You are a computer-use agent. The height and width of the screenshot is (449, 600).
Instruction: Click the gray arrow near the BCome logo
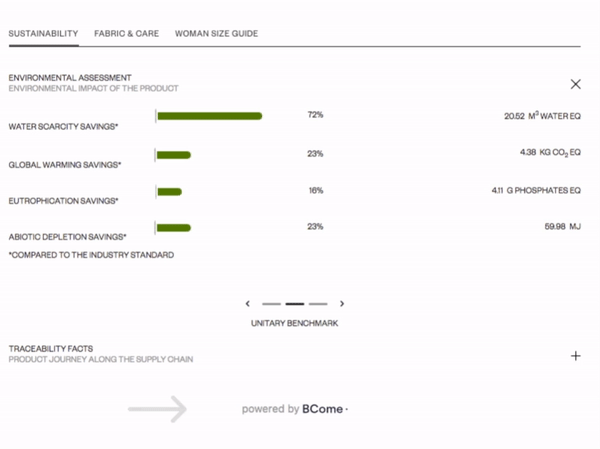point(157,409)
